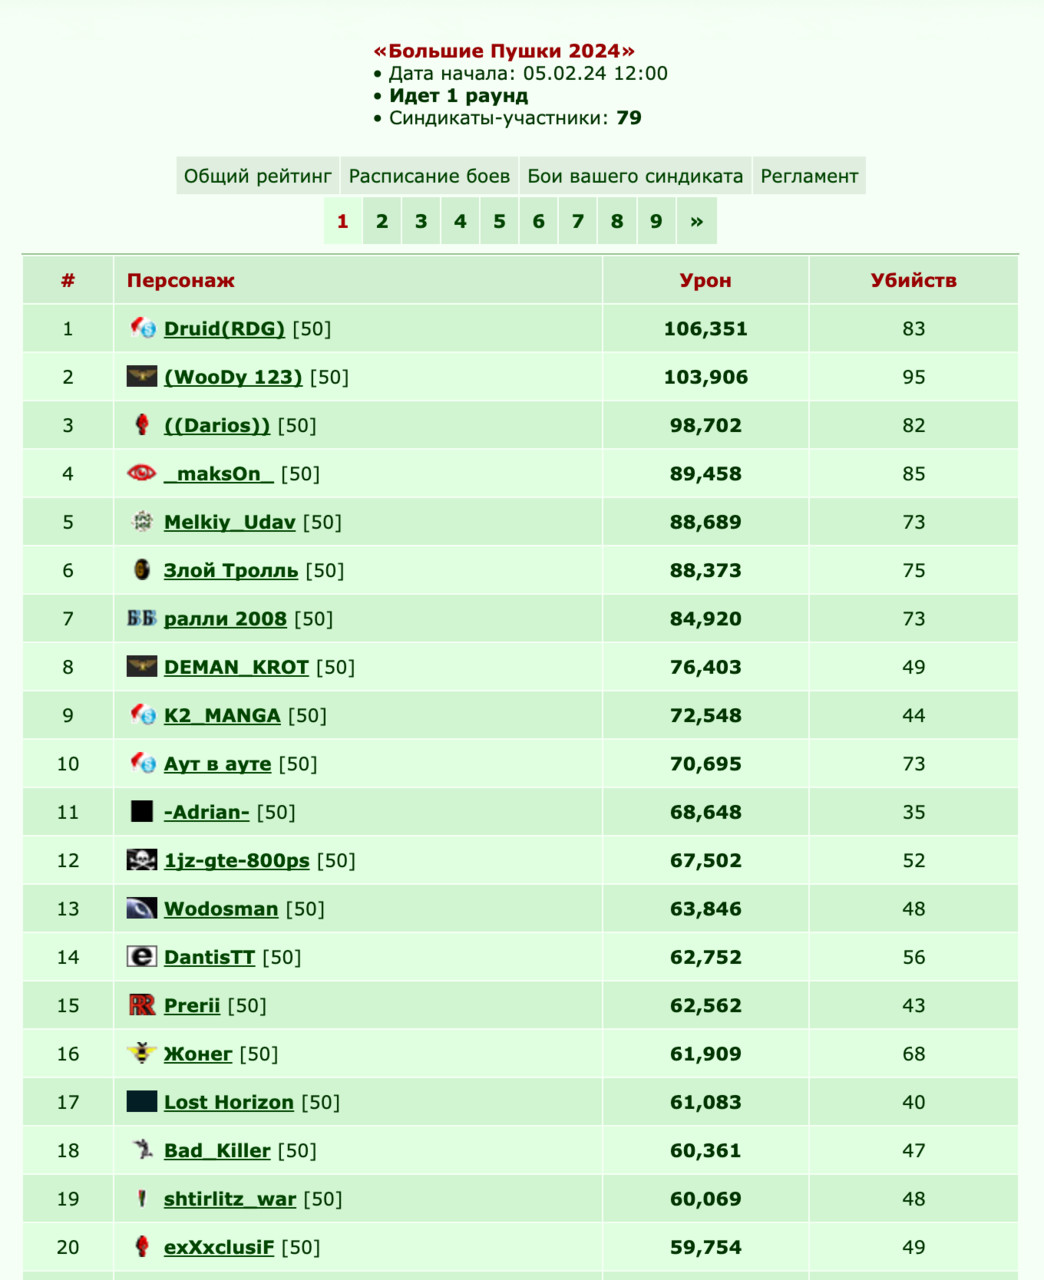
Task: Click the dark banner icon beside Lost Horizon
Action: pyautogui.click(x=142, y=1101)
